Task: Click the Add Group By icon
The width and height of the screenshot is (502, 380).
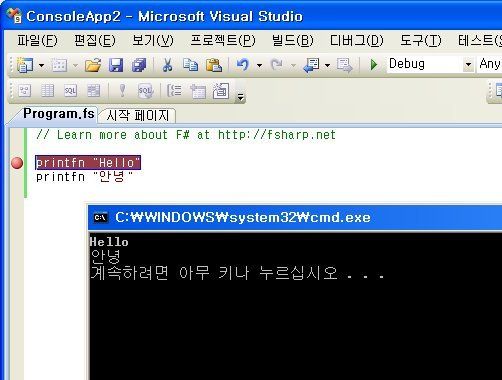Action: [174, 90]
